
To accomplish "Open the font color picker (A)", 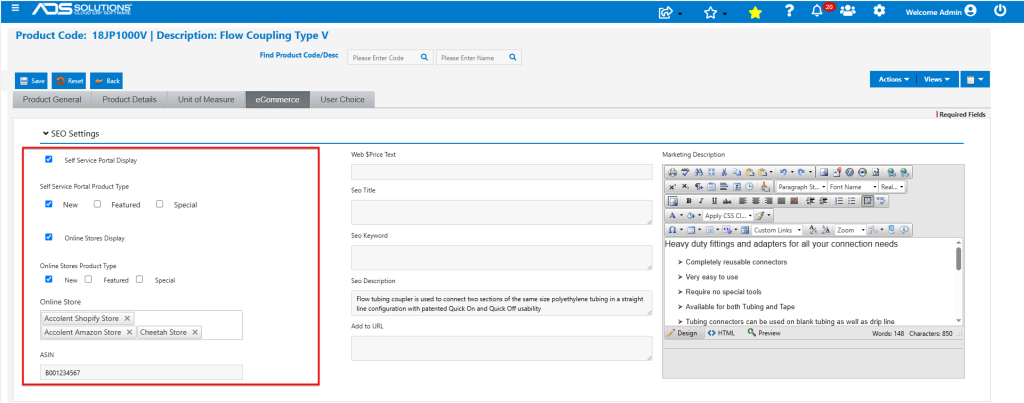I will (672, 216).
